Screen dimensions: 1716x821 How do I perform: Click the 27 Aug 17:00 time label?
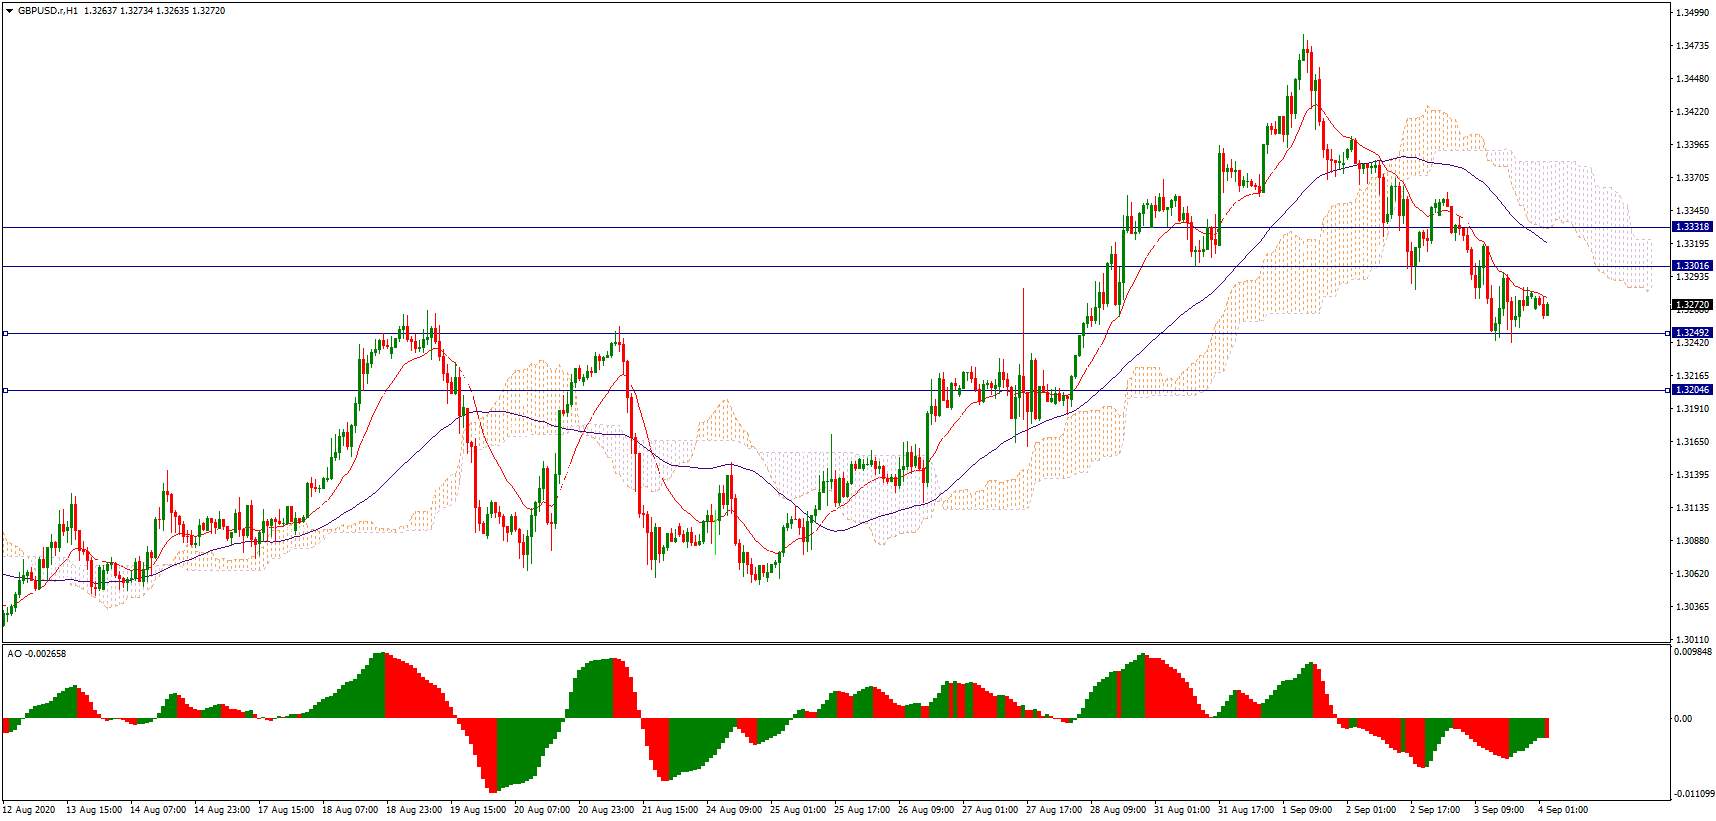[x=1053, y=809]
